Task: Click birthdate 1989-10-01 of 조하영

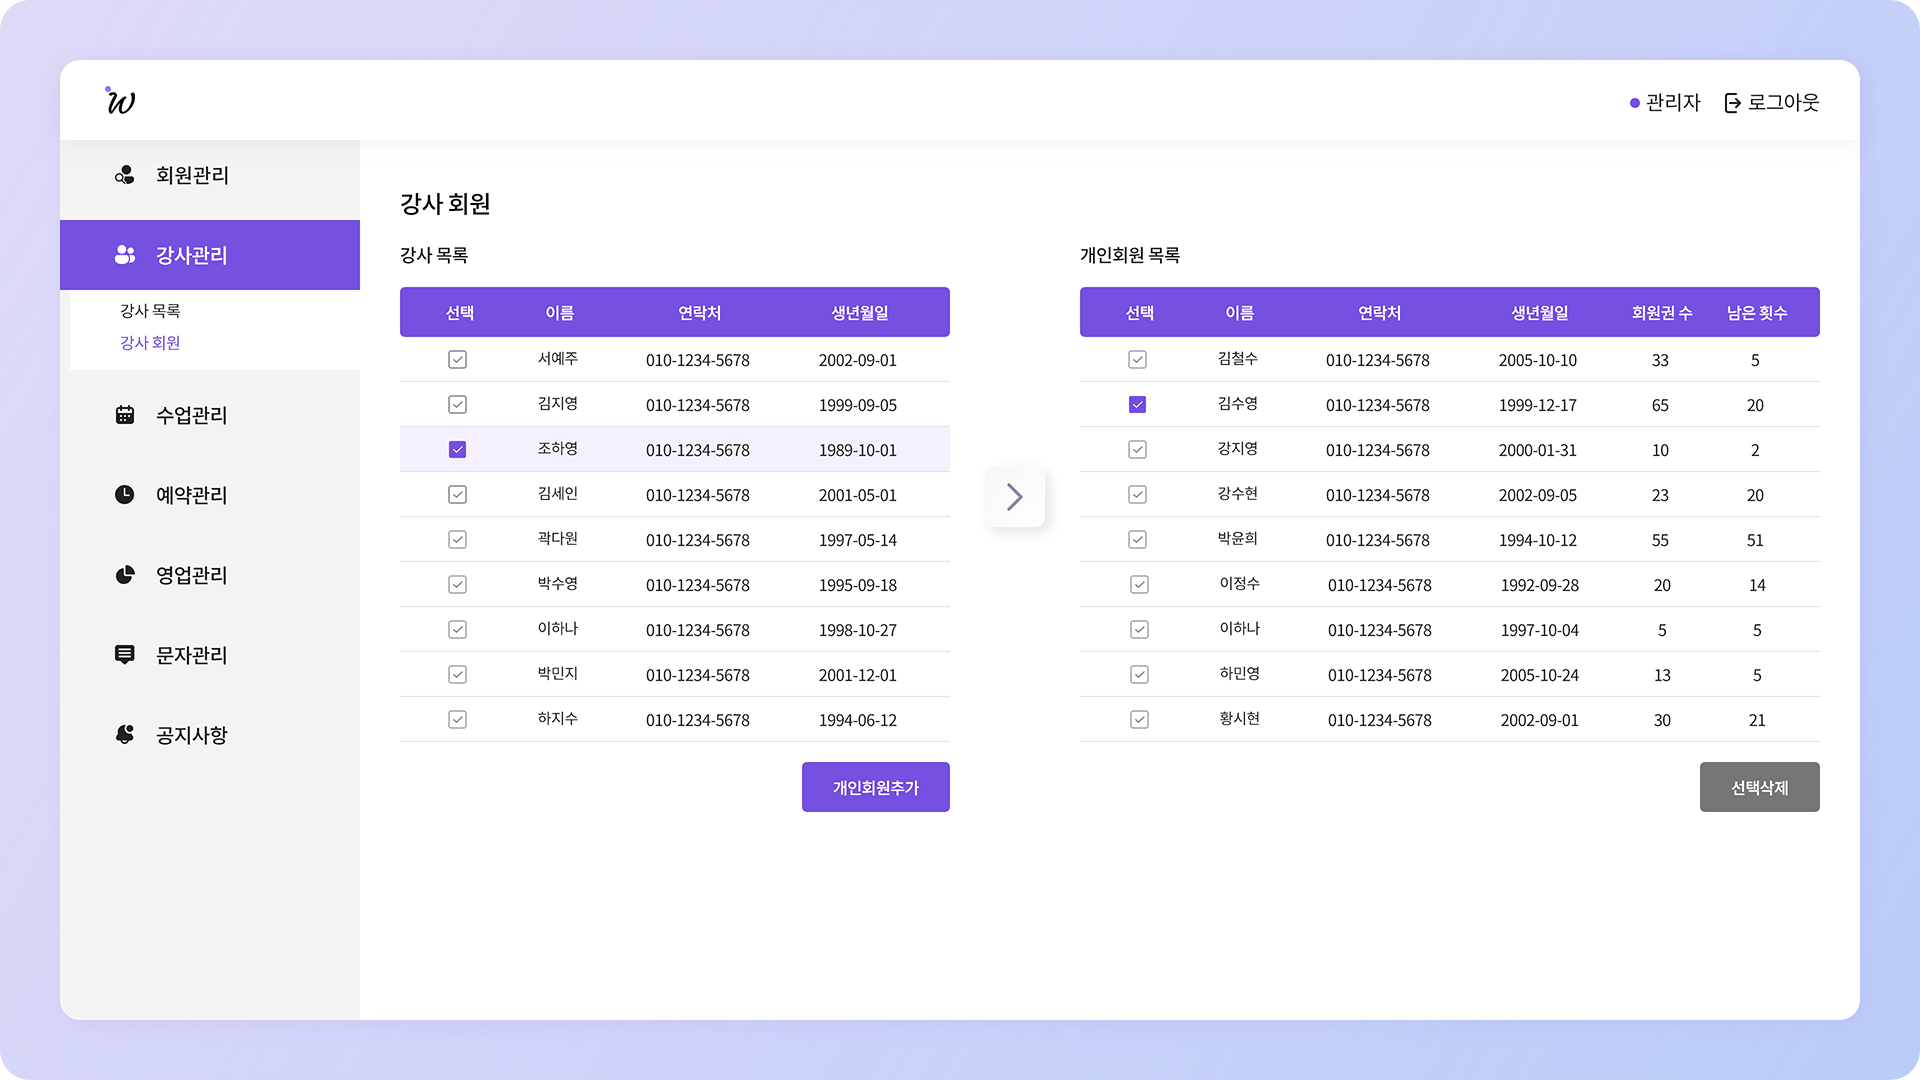Action: [858, 450]
